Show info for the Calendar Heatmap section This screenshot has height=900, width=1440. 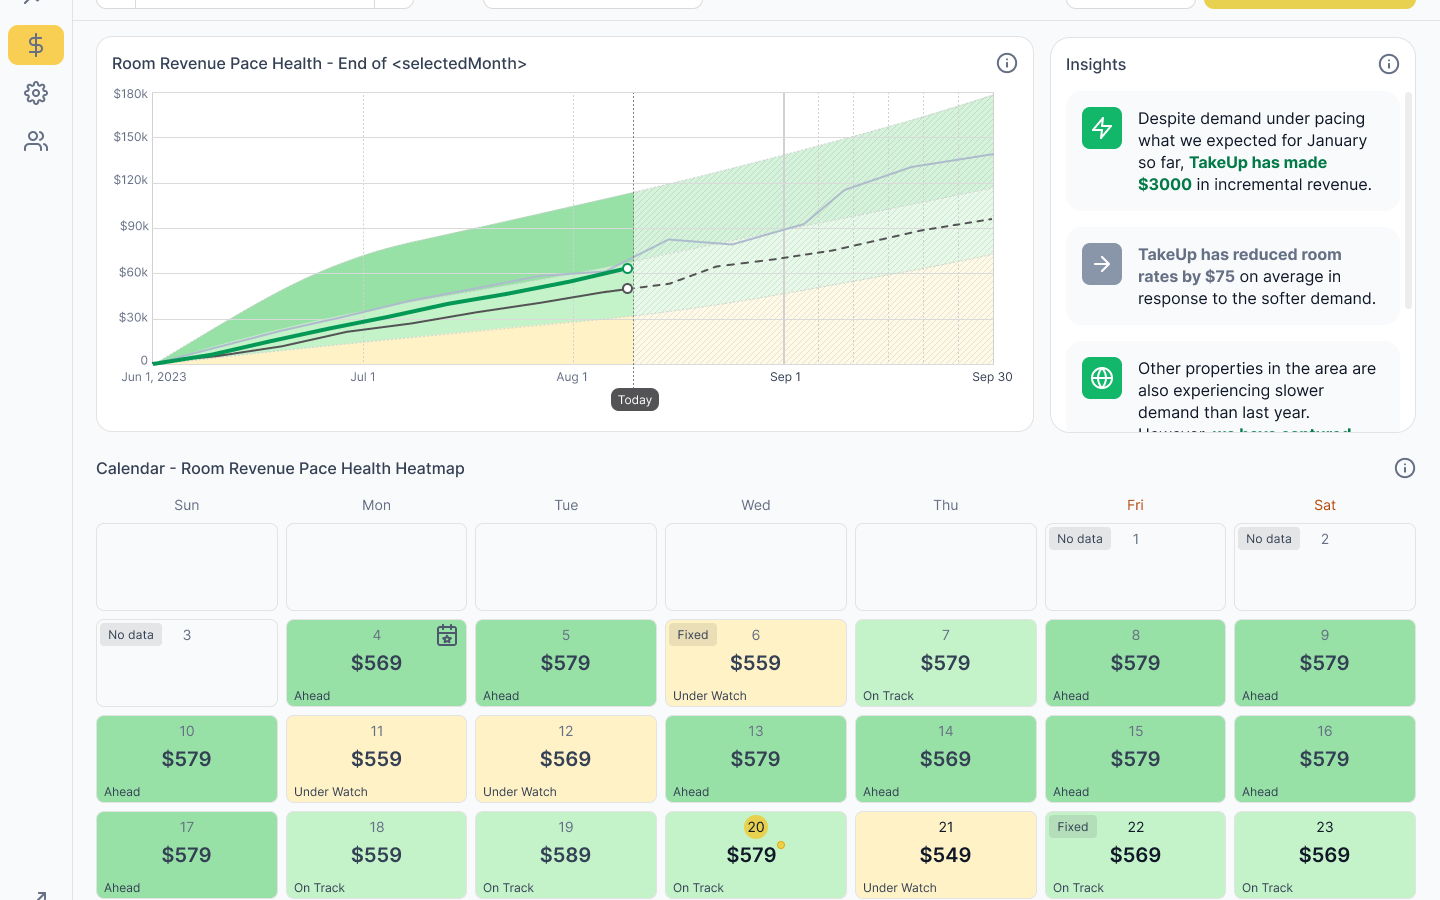pos(1404,468)
